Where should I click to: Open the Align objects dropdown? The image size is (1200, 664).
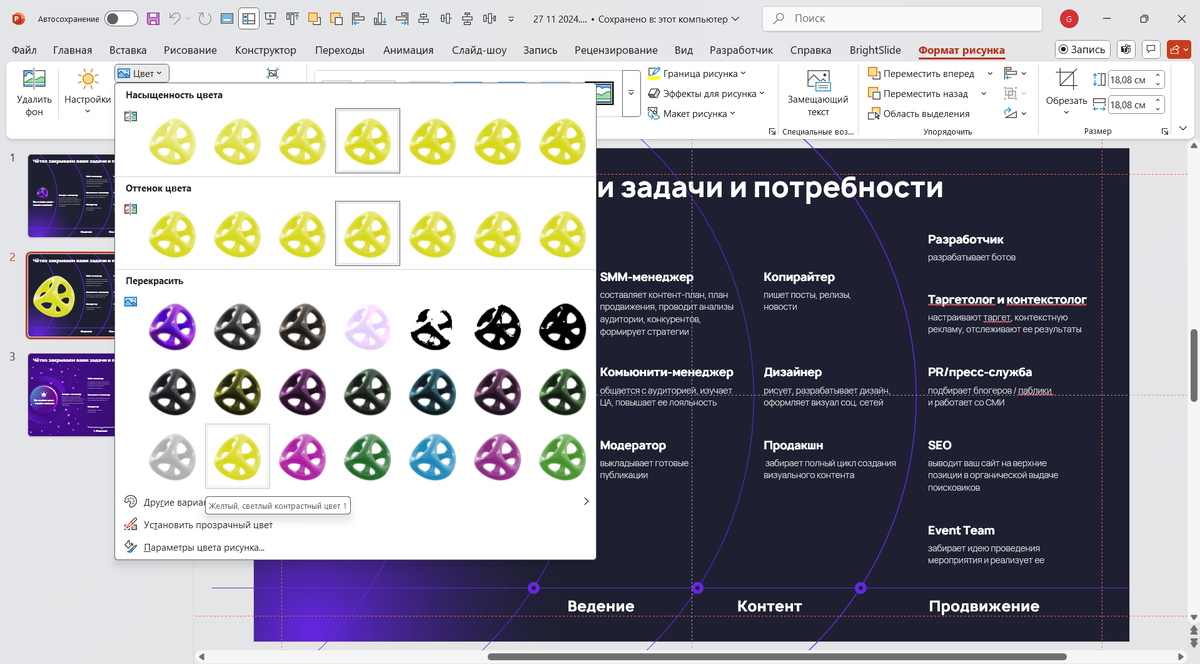[1015, 73]
